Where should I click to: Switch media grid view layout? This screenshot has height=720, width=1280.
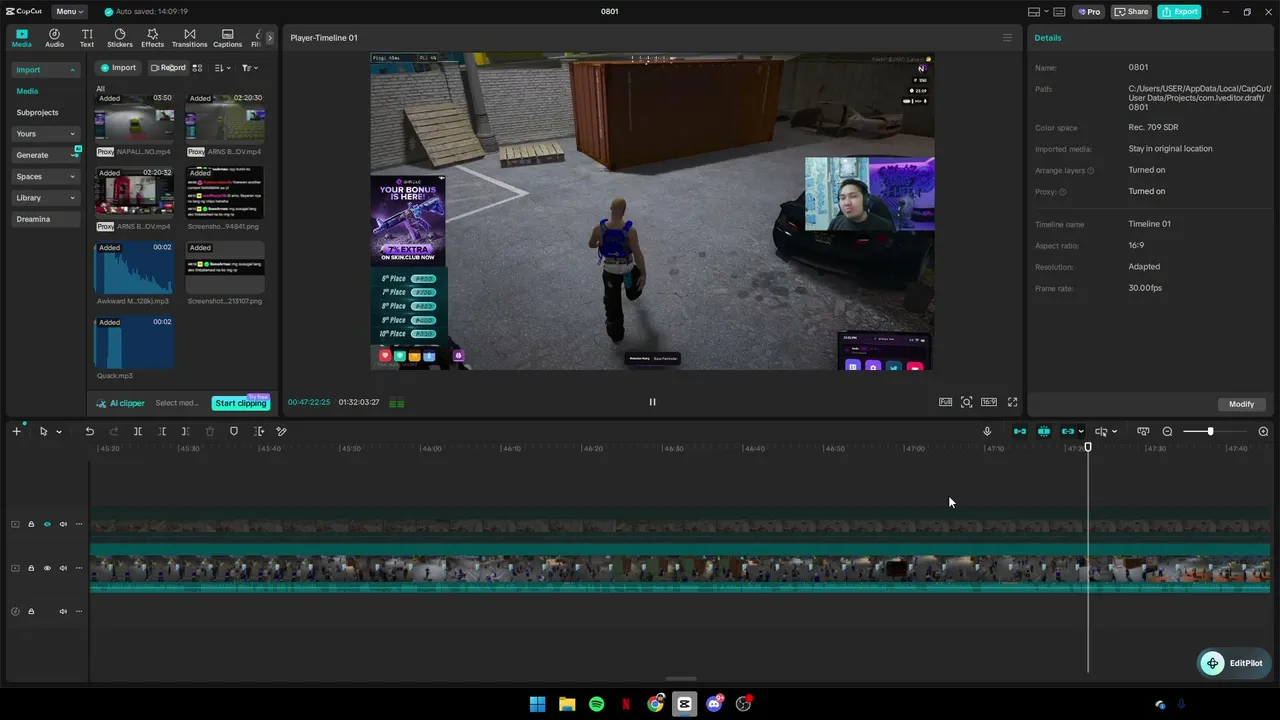click(x=197, y=68)
